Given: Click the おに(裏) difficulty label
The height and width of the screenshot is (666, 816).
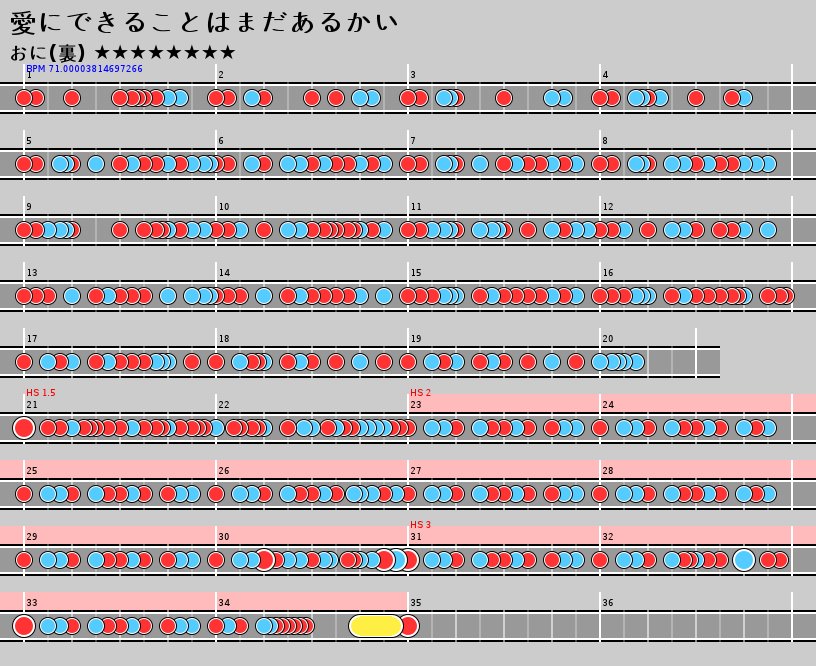Looking at the screenshot, I should (47, 52).
